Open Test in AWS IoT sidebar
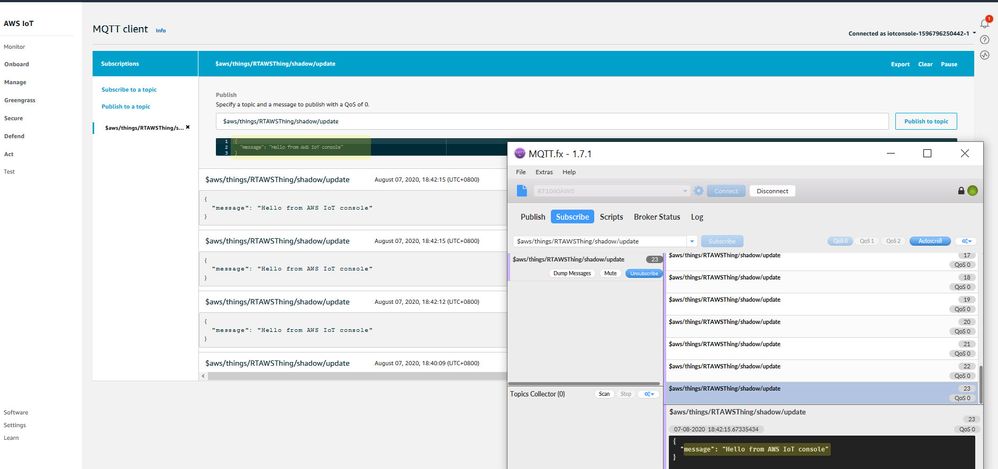This screenshot has width=998, height=469. pyautogui.click(x=9, y=172)
